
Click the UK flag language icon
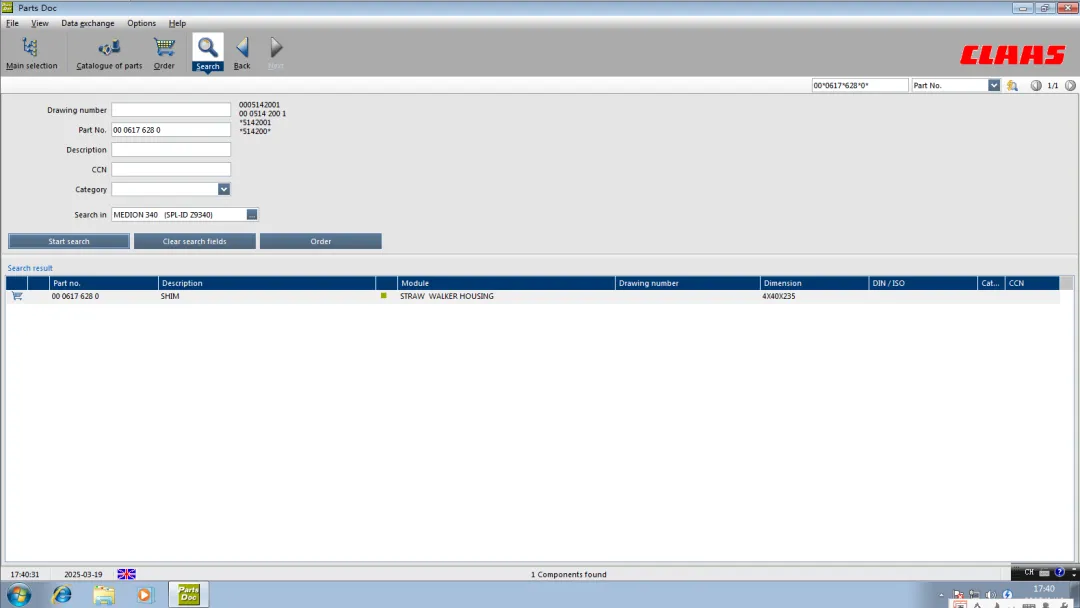(x=126, y=574)
